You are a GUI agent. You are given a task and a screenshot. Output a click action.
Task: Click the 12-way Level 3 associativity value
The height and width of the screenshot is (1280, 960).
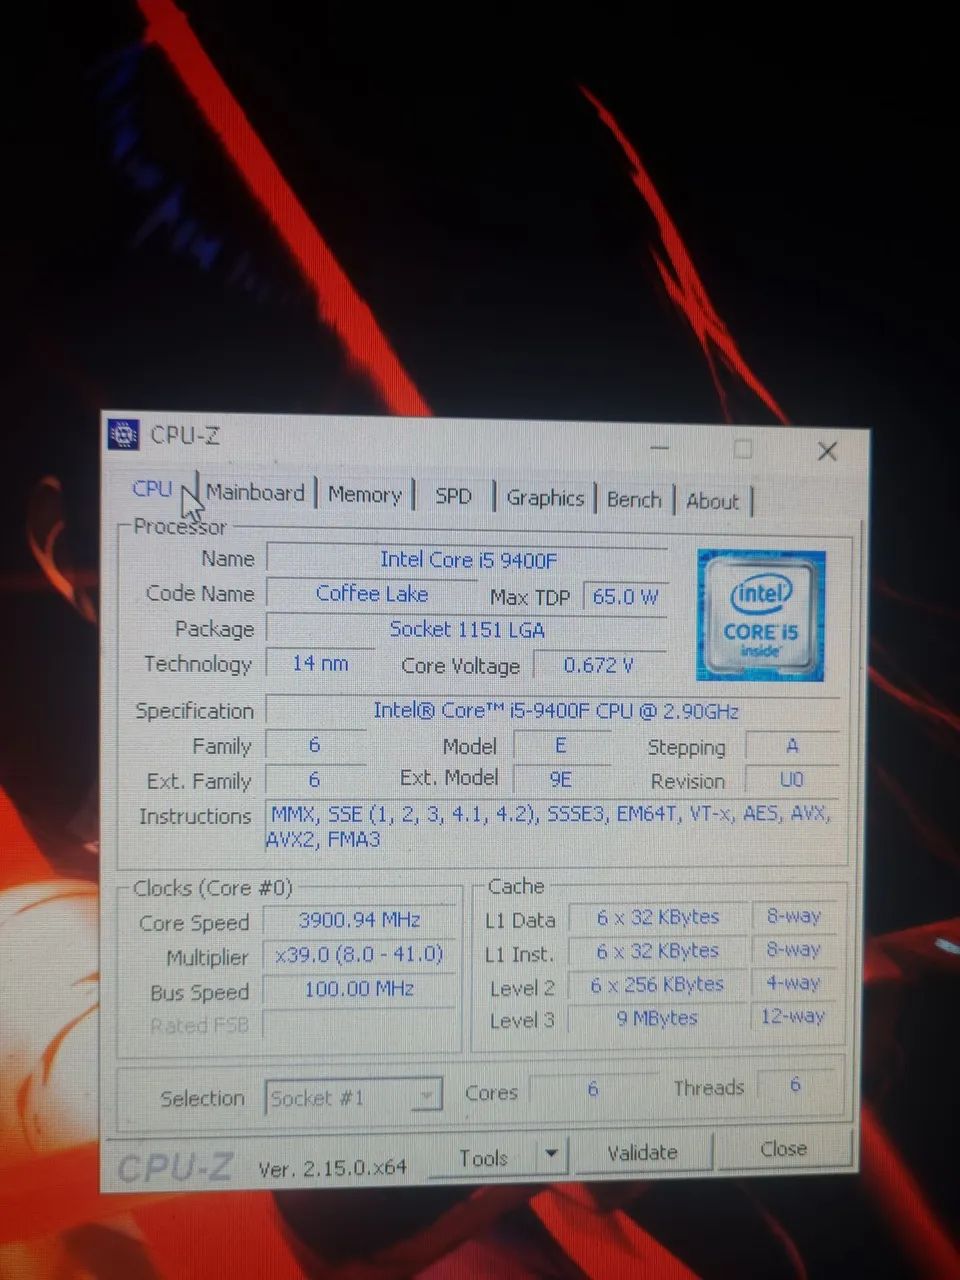pos(793,1016)
